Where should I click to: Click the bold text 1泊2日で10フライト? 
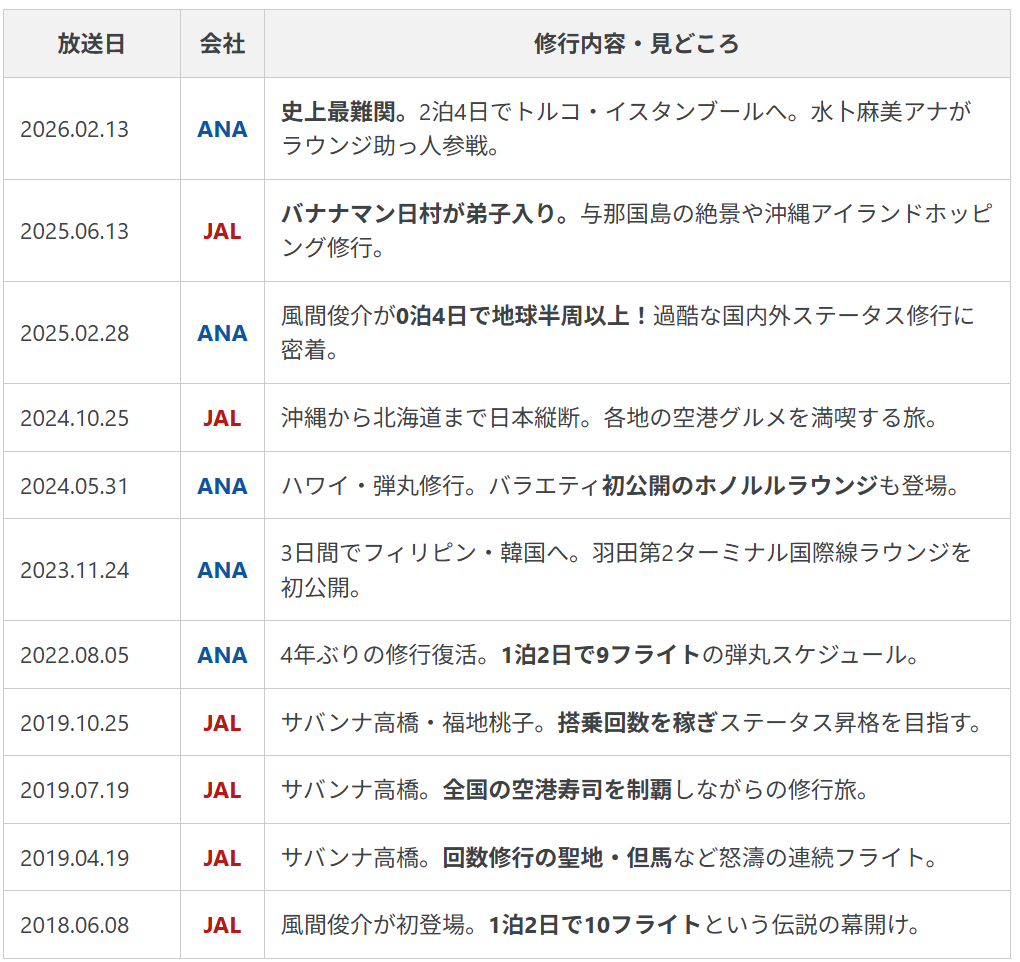coord(595,925)
